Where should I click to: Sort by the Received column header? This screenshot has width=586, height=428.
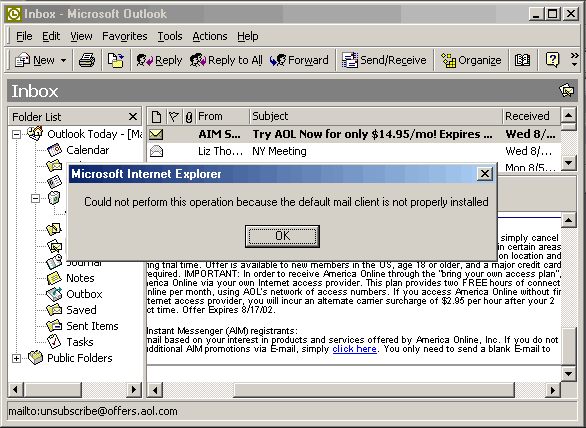(531, 116)
